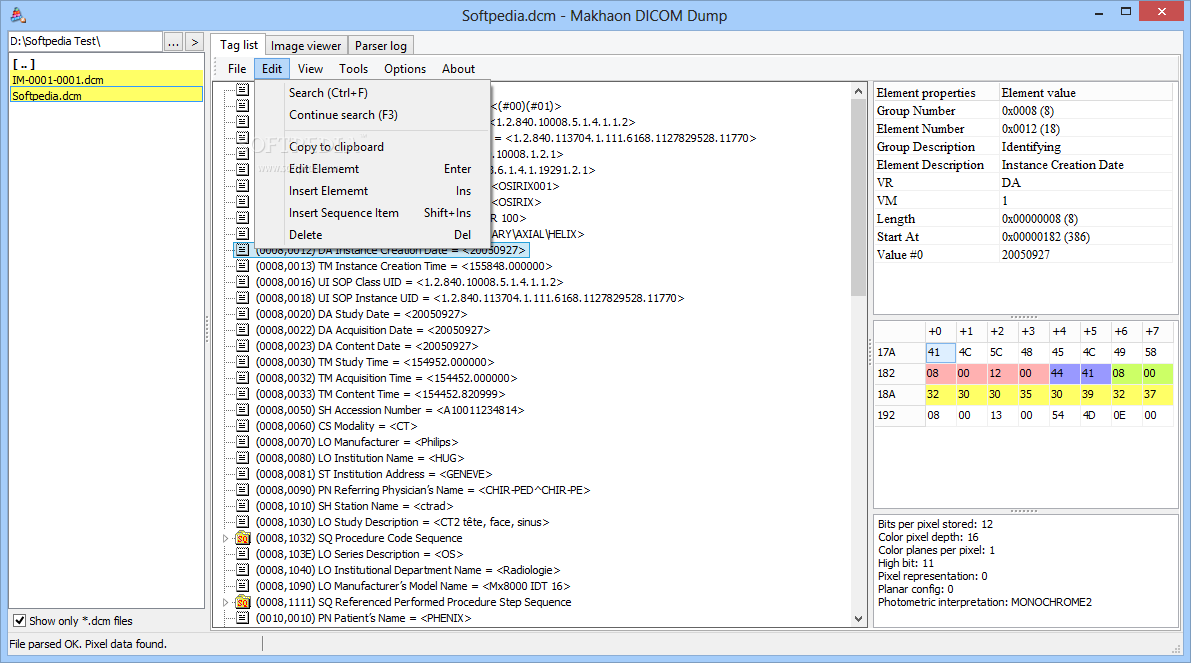Click the element icon beside Station Name
The width and height of the screenshot is (1191, 663).
pyautogui.click(x=242, y=505)
